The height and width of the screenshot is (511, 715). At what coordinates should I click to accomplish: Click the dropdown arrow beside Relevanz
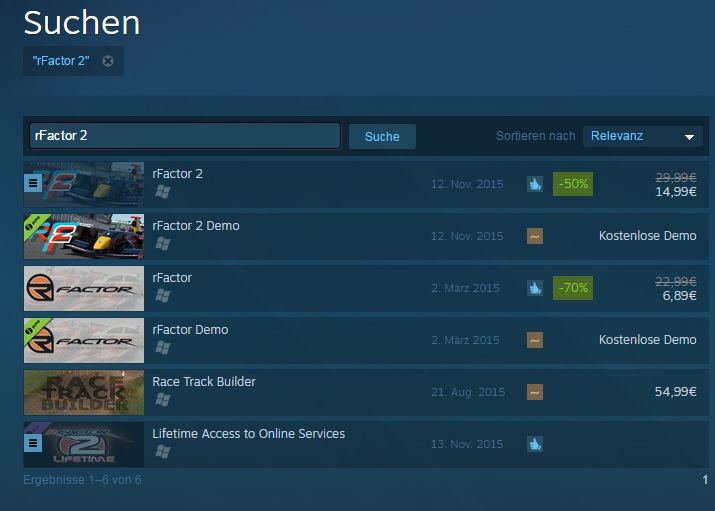point(689,137)
